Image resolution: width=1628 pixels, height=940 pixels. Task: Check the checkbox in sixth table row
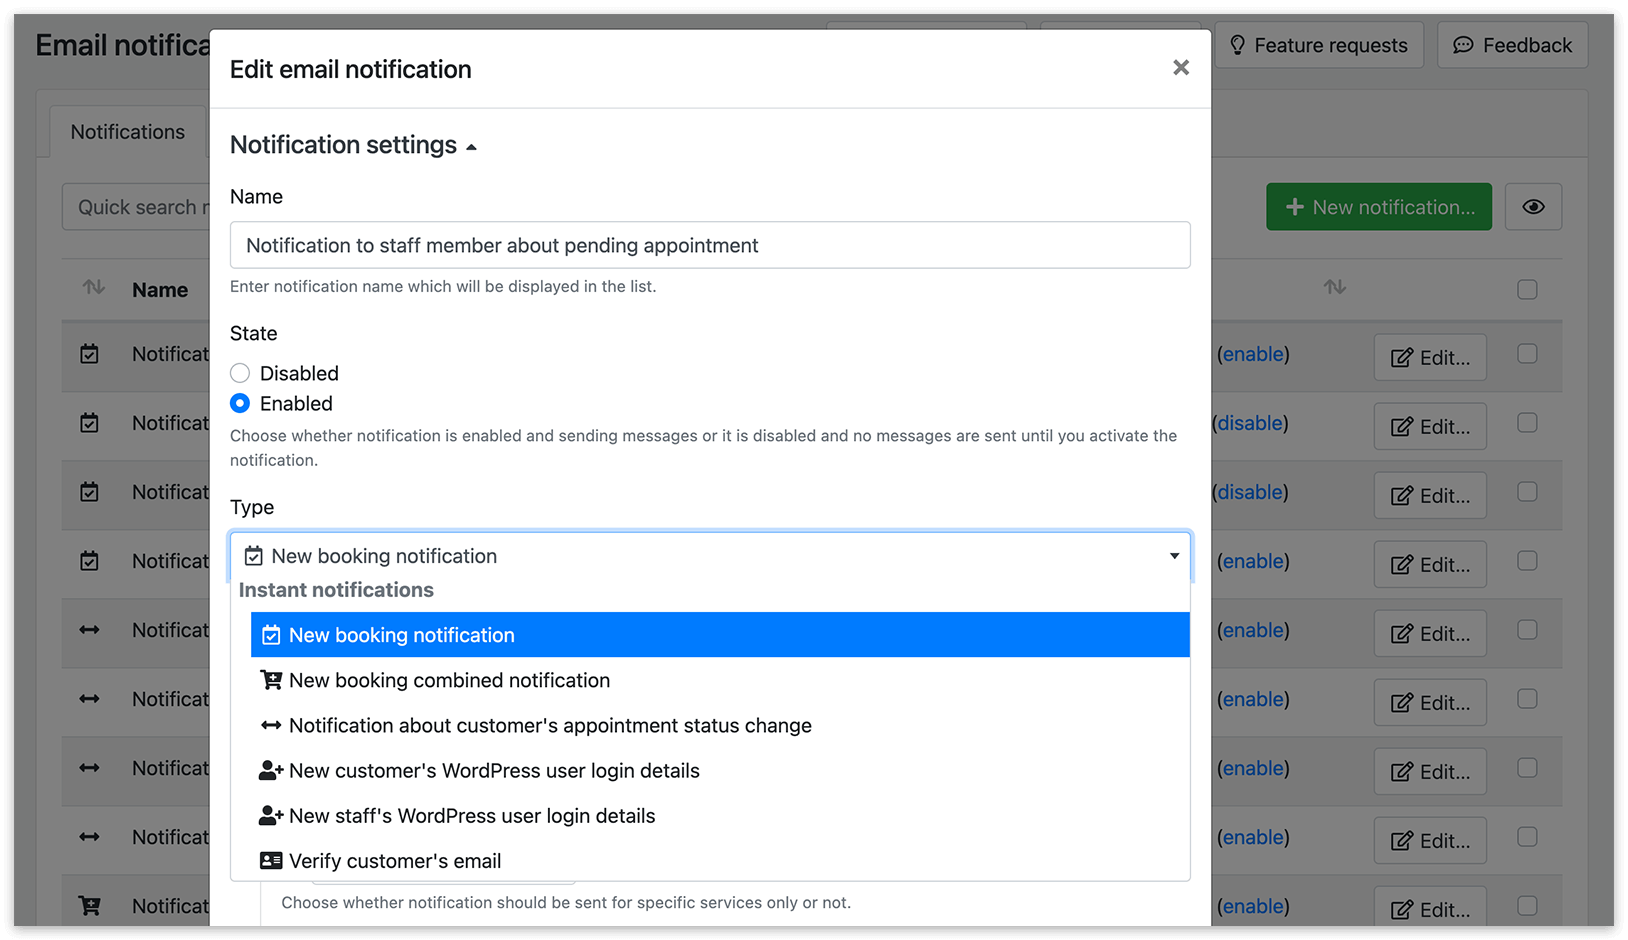(1527, 698)
